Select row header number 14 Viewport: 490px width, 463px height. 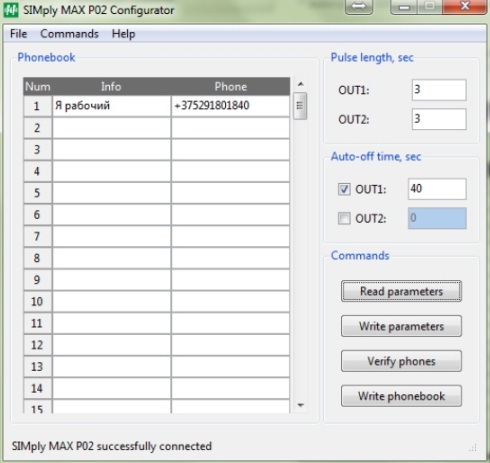pos(38,388)
